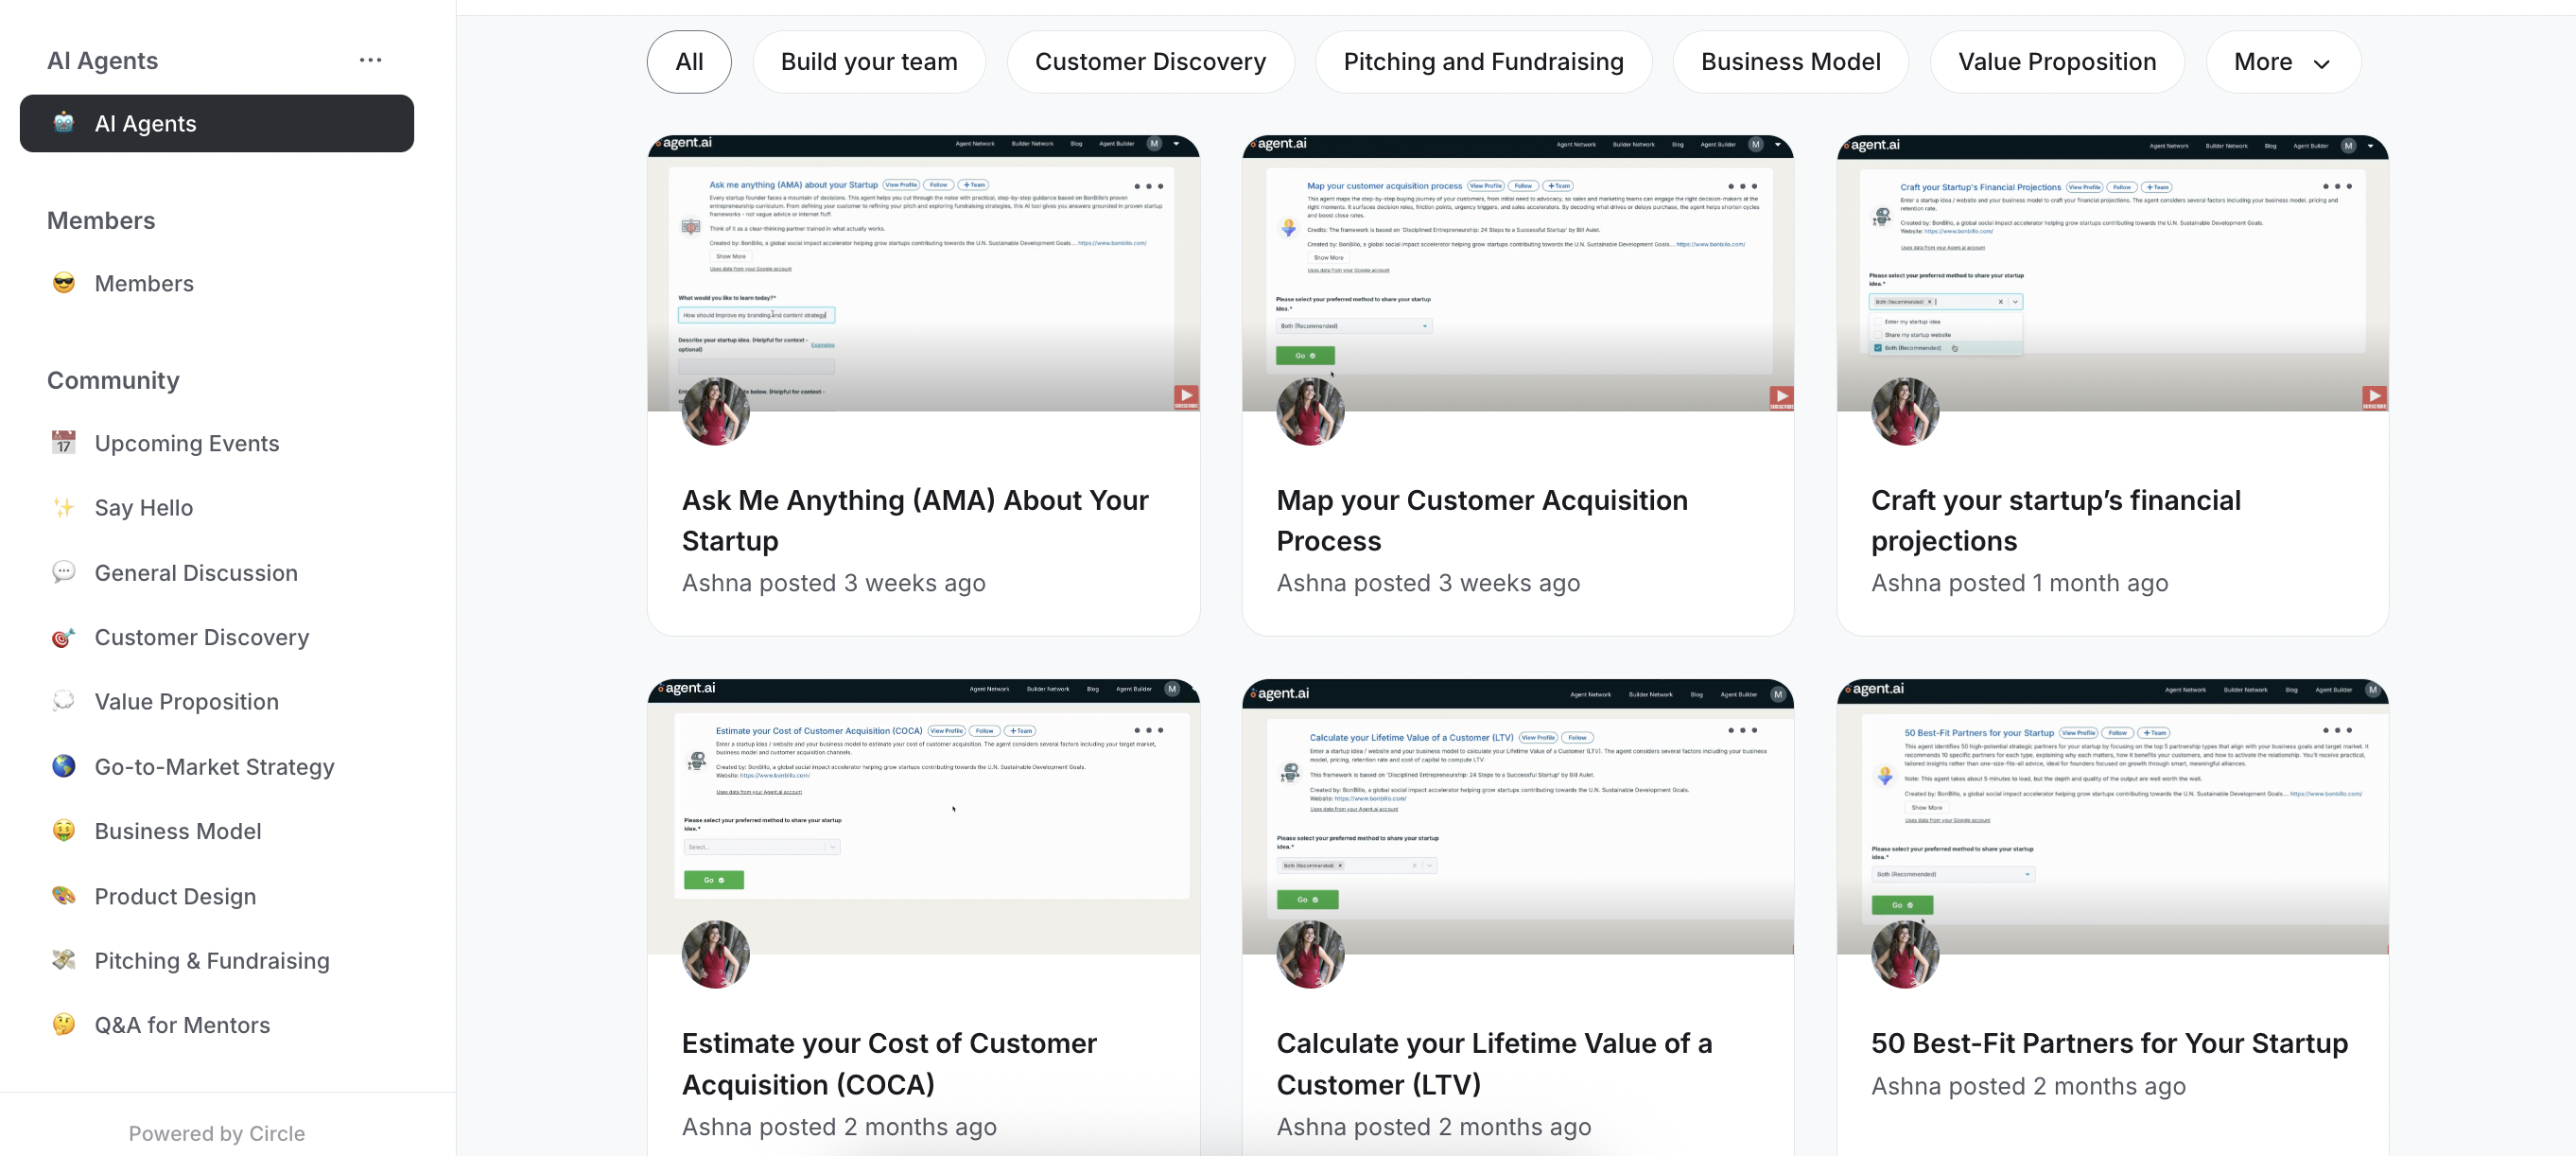Viewport: 2576px width, 1156px height.
Task: Open Ask Me Anything About Your Startup post
Action: (914, 520)
